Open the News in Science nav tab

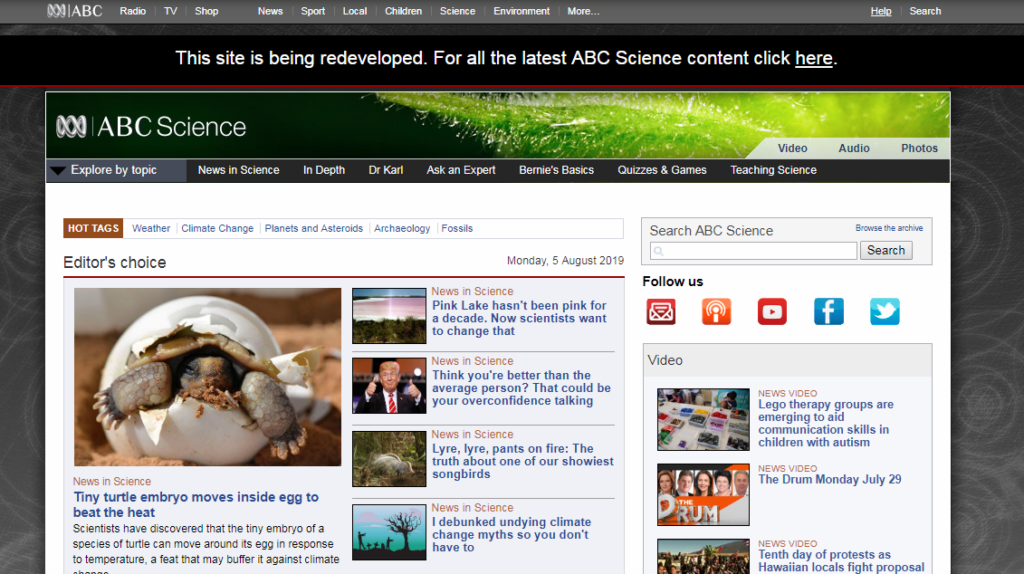click(238, 170)
